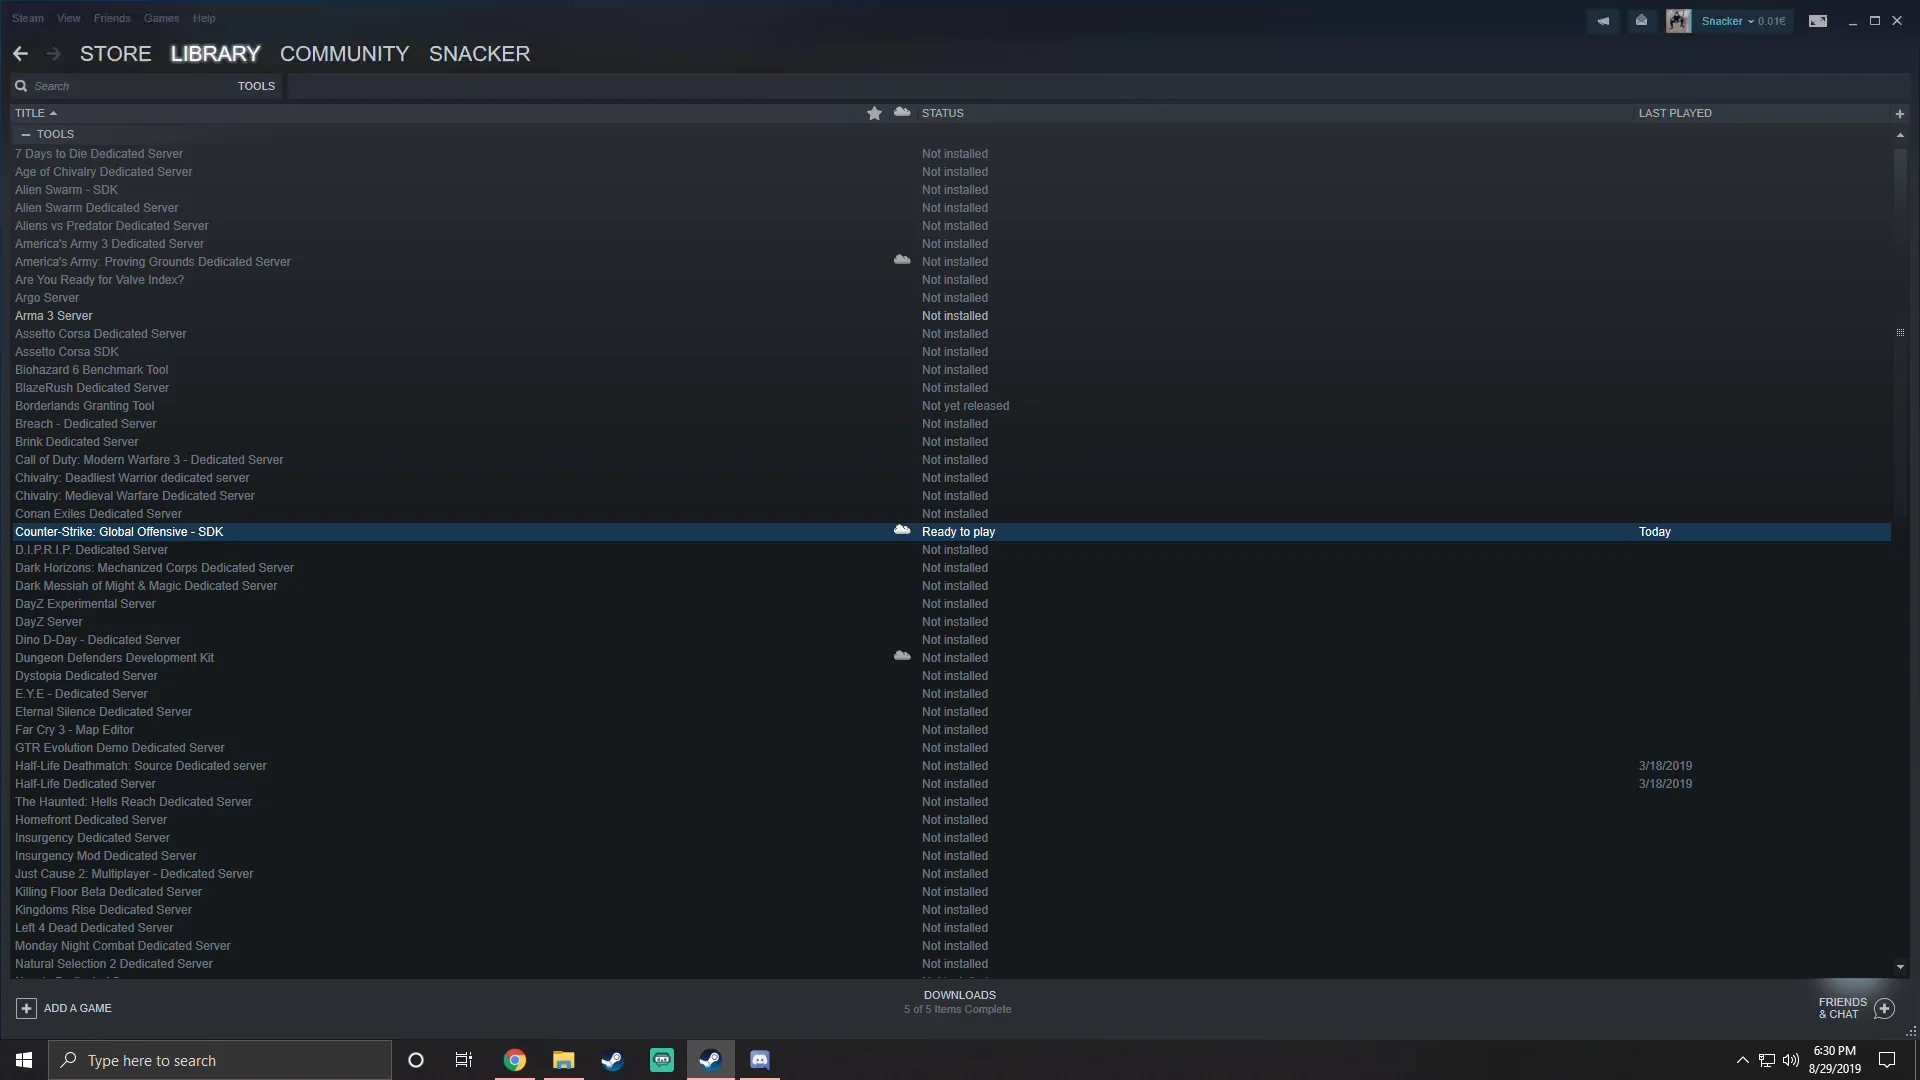
Task: Switch to Big Picture mode
Action: click(x=1818, y=21)
